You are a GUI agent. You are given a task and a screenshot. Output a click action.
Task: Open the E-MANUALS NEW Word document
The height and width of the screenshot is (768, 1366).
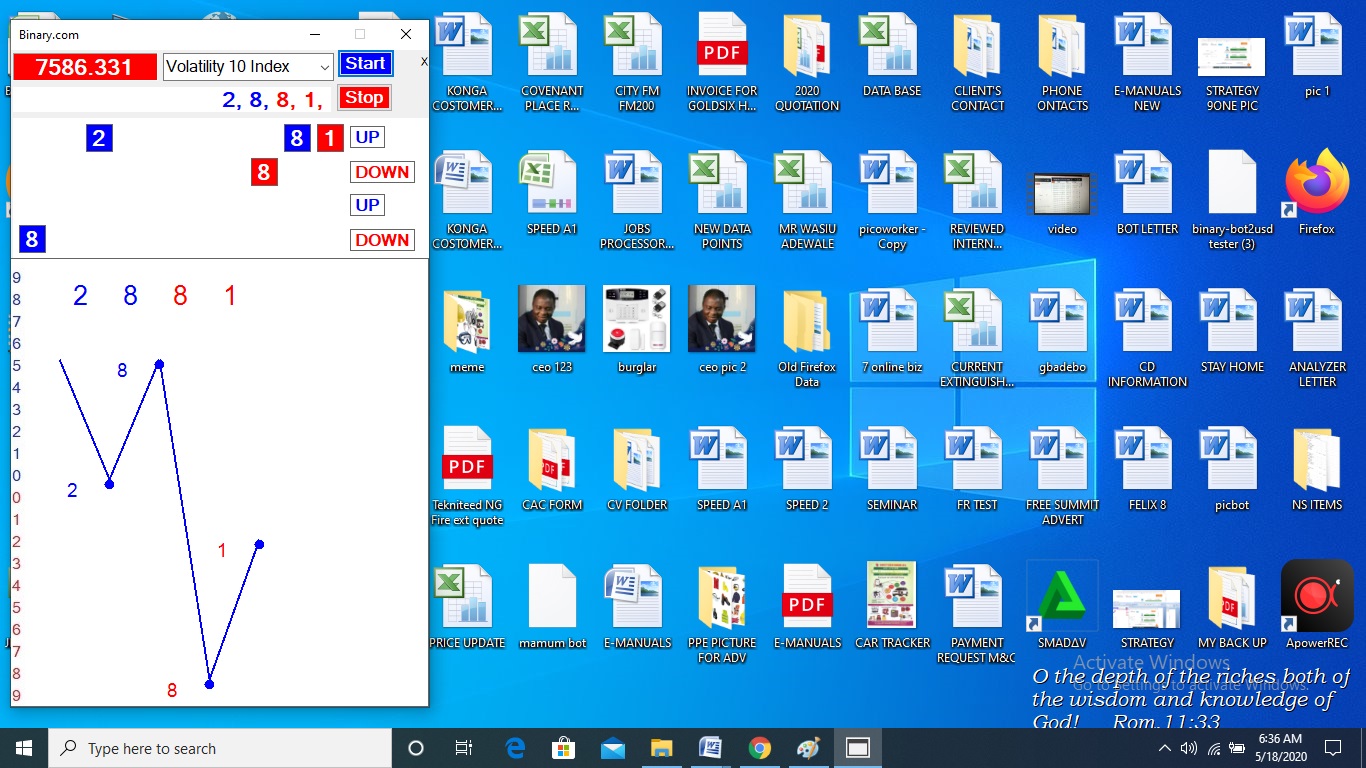point(1147,62)
